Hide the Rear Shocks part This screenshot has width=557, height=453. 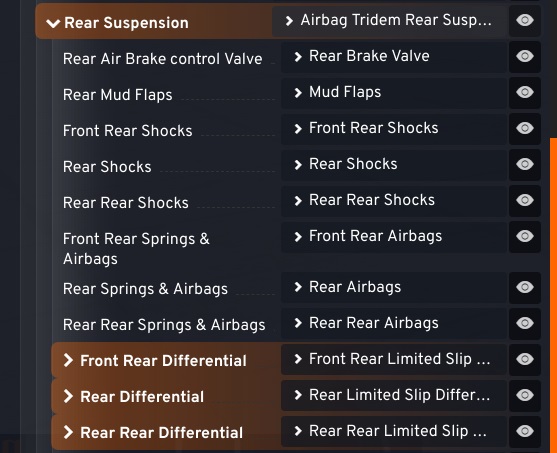pos(525,165)
